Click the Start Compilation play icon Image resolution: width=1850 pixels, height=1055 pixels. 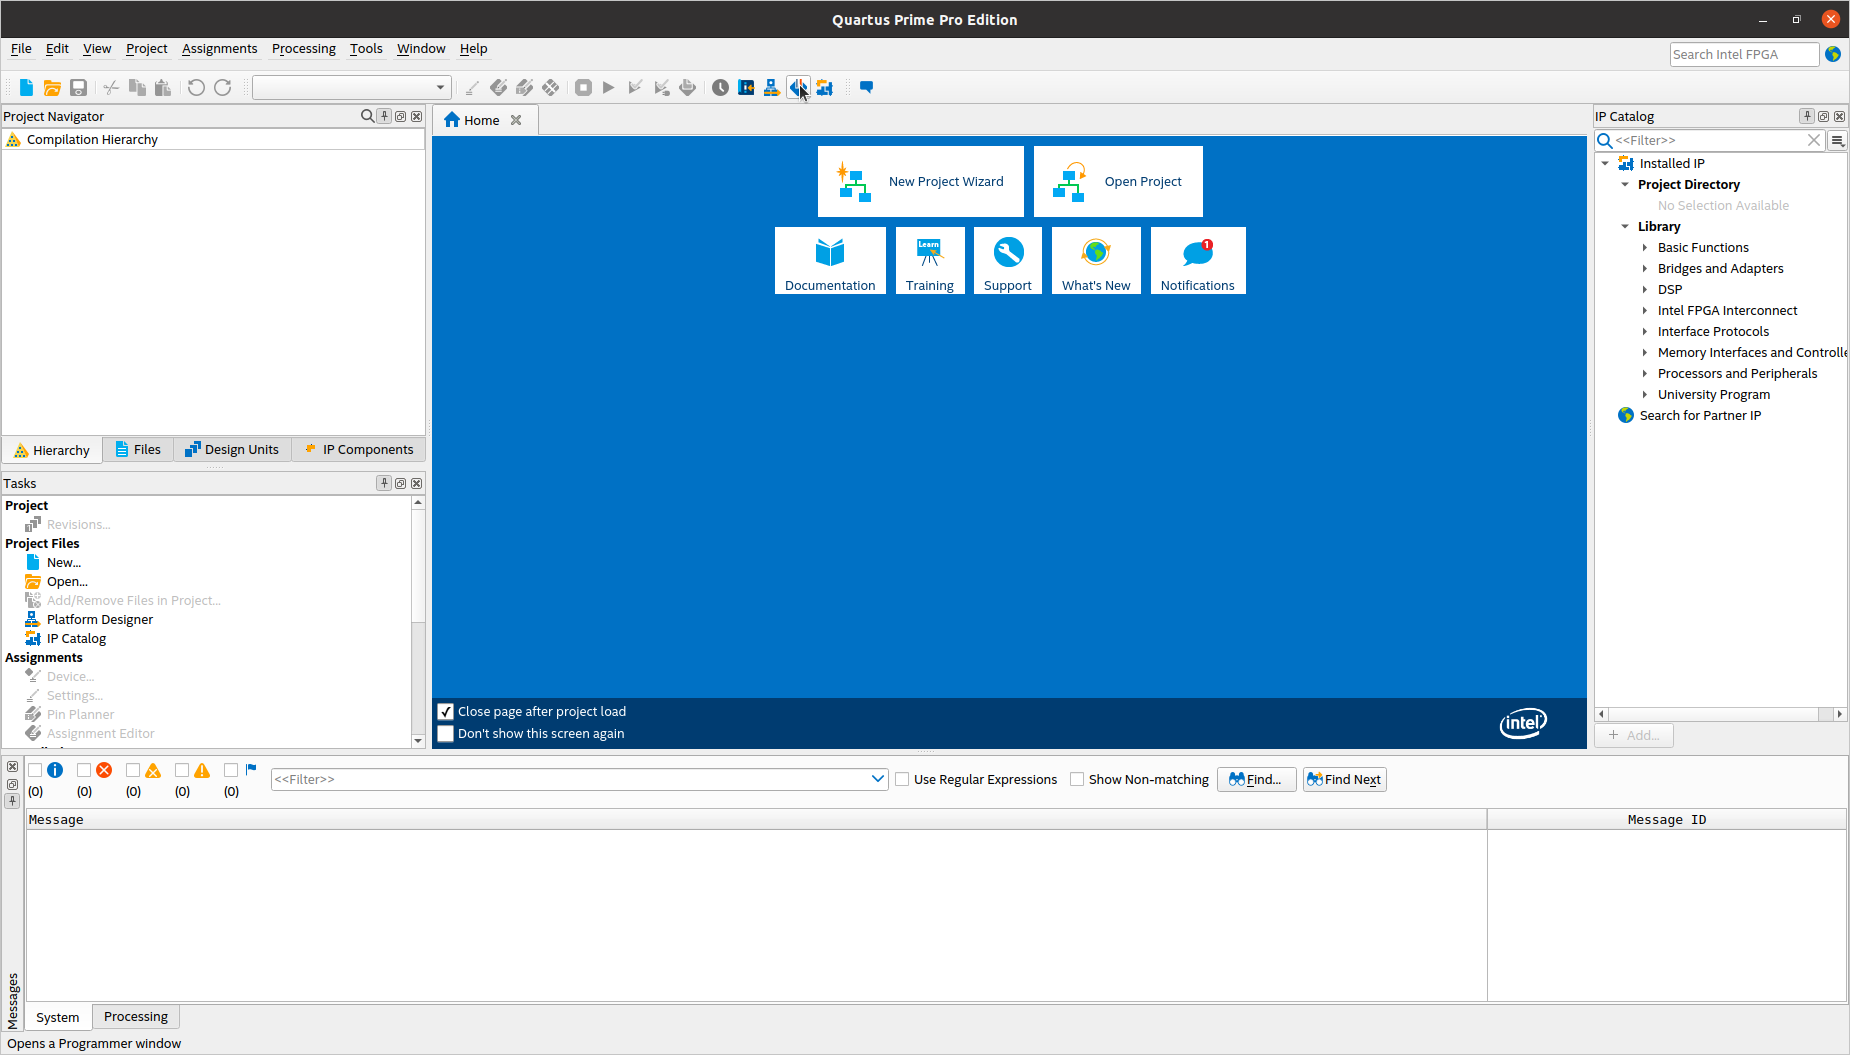pos(608,88)
